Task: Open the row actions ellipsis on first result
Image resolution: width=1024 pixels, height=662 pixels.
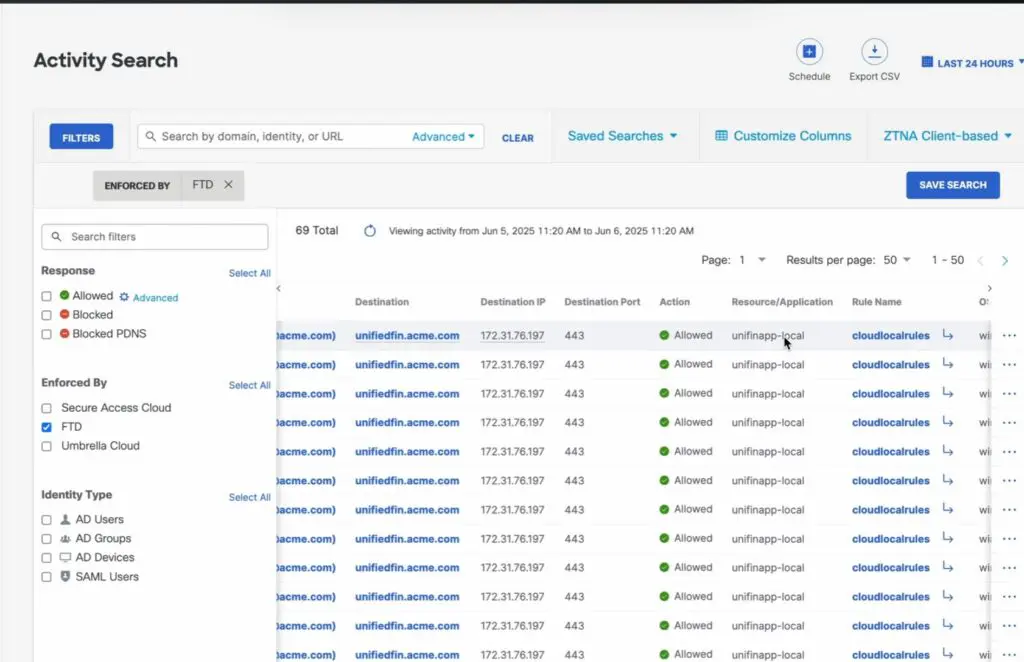Action: 1008,336
